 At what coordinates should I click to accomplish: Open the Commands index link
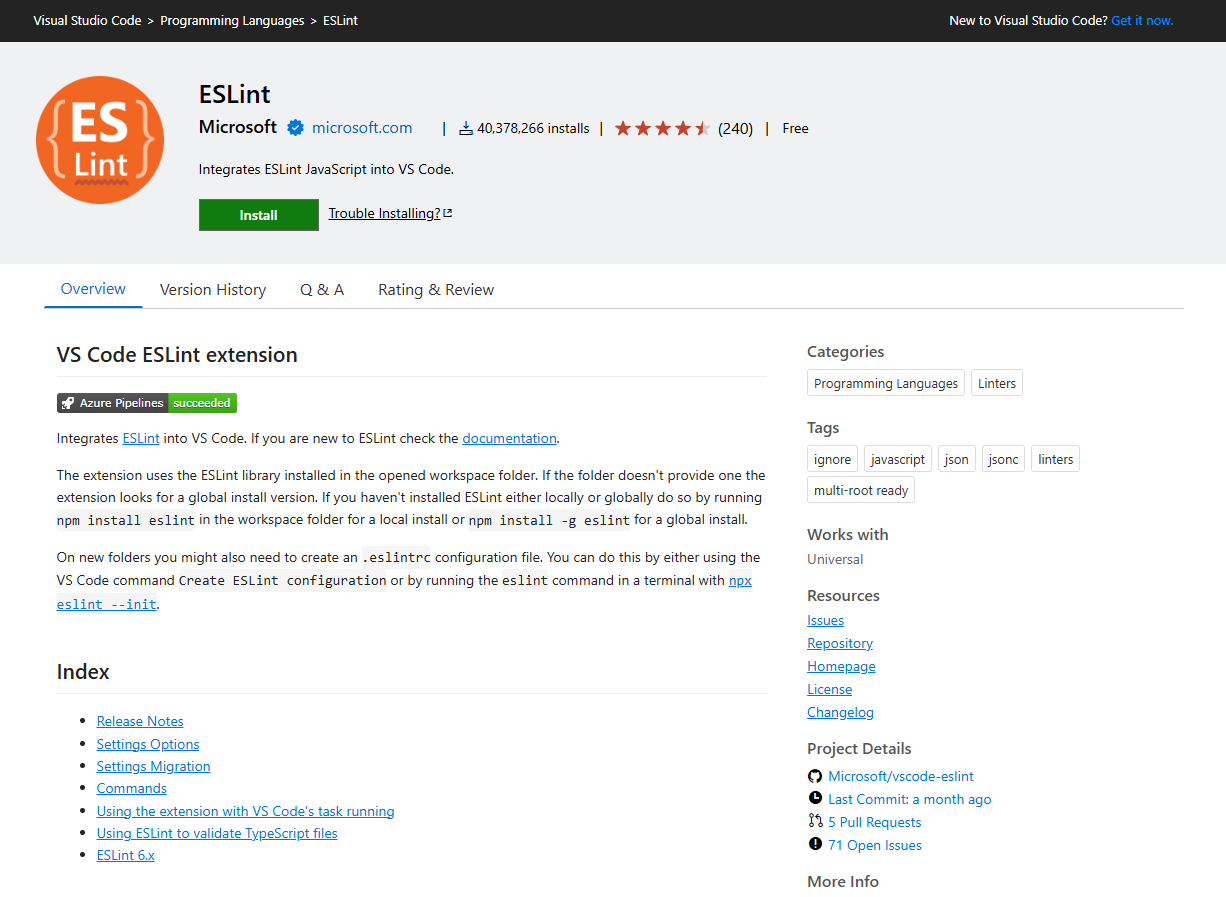pos(132,788)
